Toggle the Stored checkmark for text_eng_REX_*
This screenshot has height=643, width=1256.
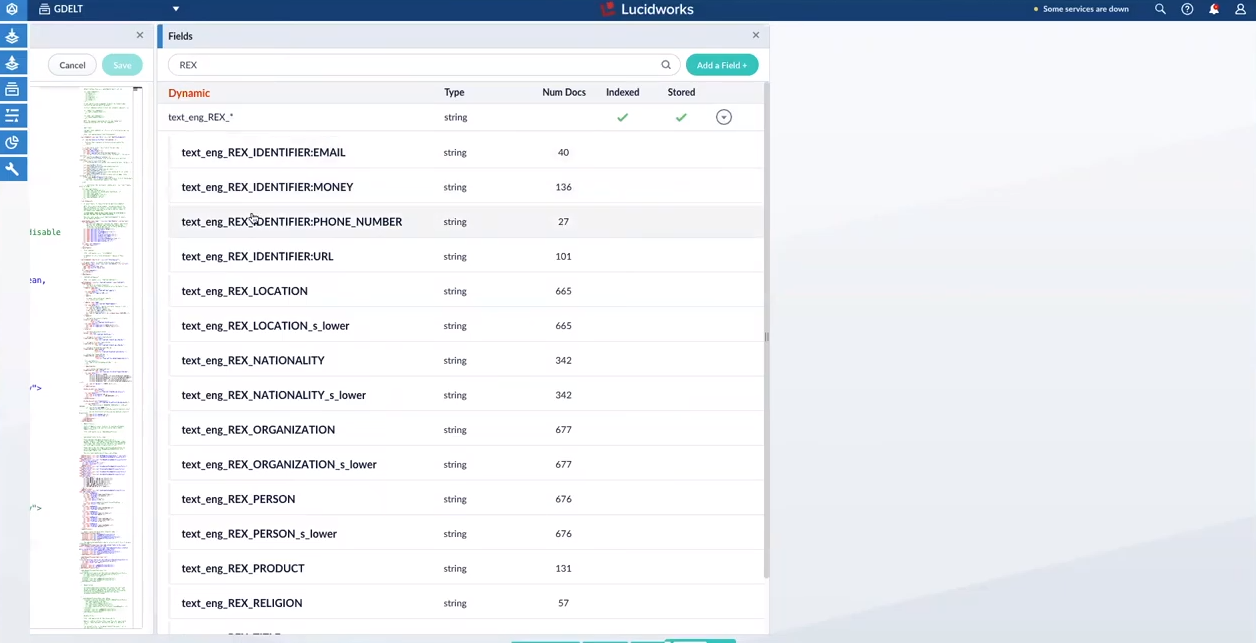tap(681, 117)
